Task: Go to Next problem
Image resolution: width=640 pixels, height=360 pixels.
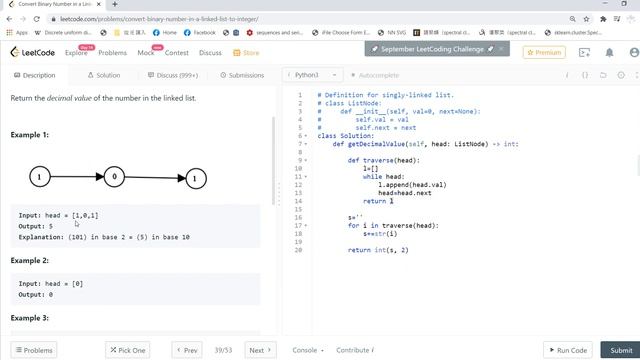Action: click(260, 350)
